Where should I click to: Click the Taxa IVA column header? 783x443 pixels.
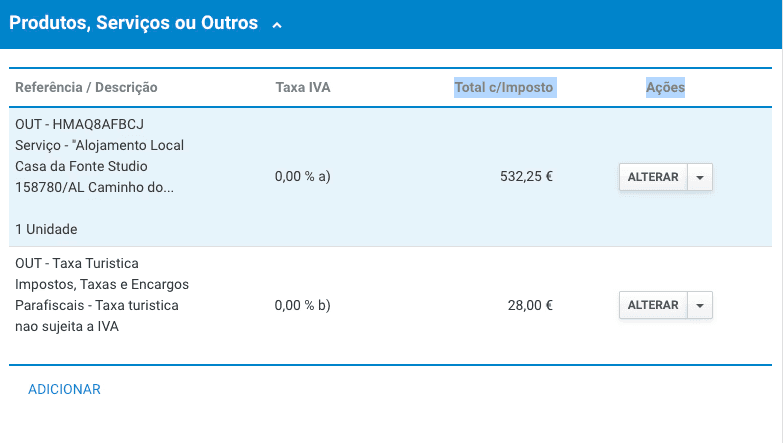click(x=303, y=87)
